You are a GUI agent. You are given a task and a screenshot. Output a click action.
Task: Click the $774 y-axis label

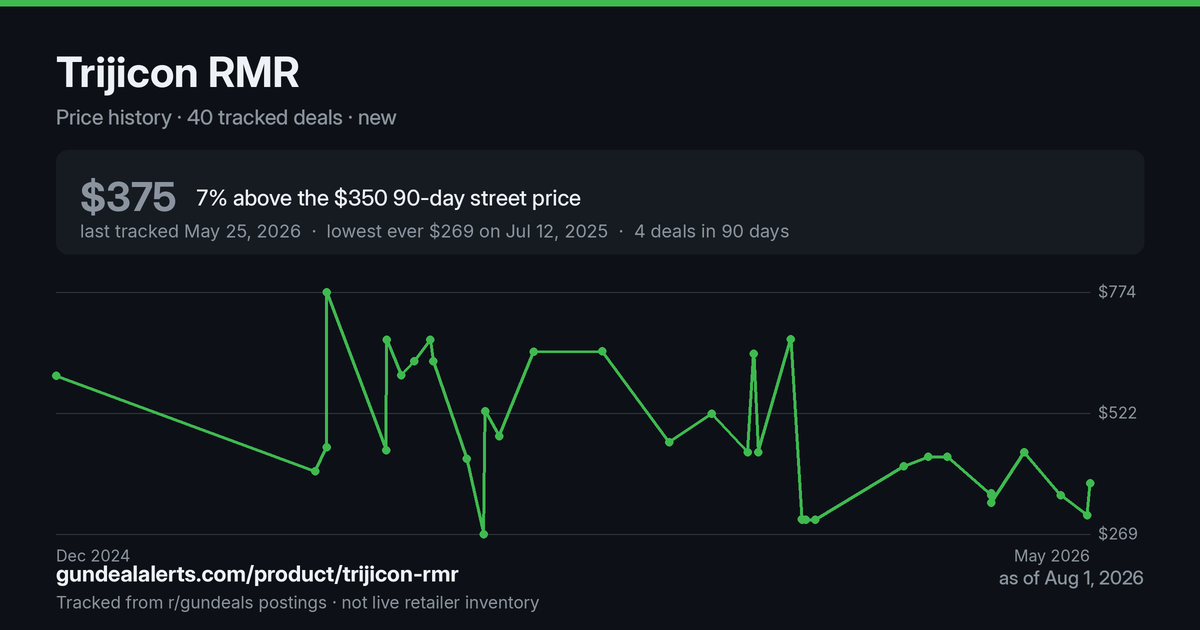click(x=1118, y=292)
